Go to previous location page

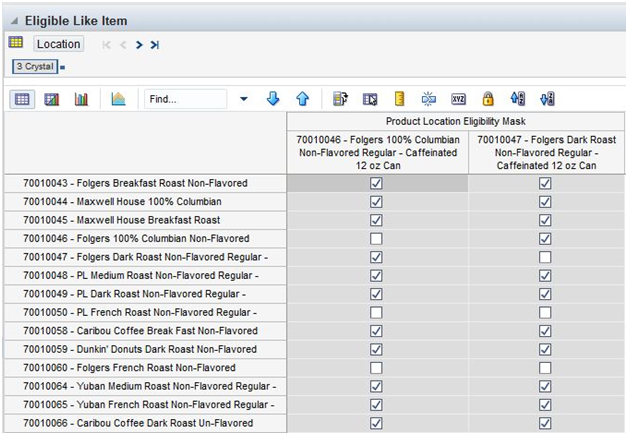point(123,45)
